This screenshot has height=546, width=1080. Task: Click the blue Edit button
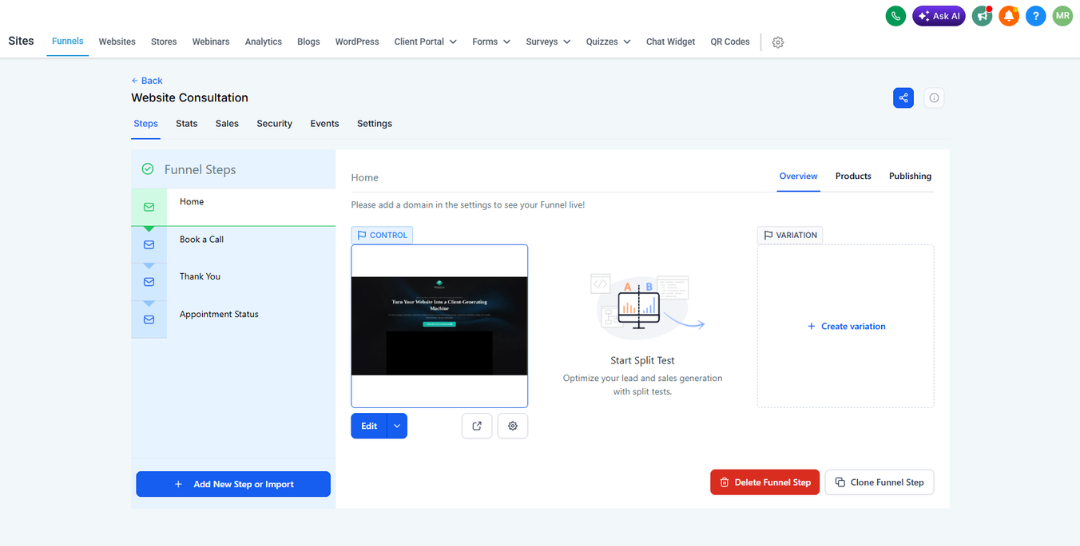tap(369, 426)
